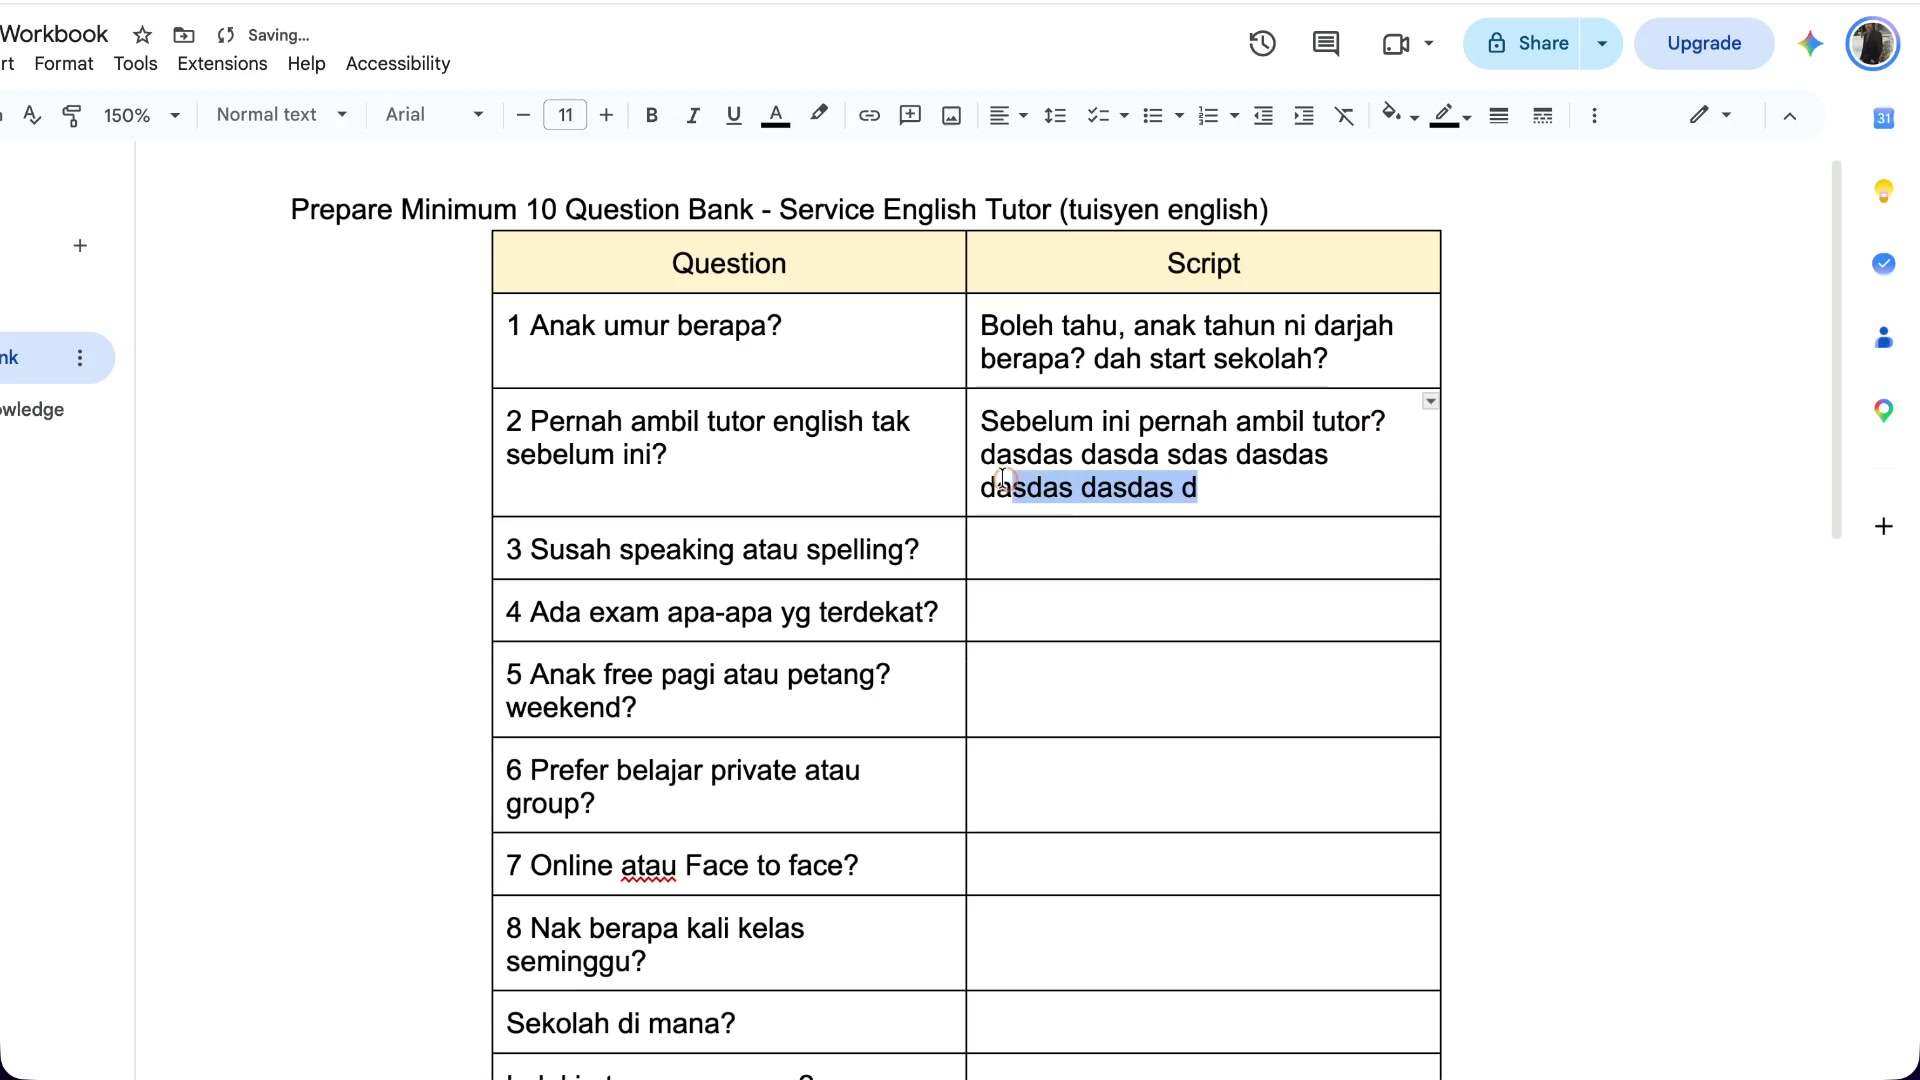Choose the text color swatch
This screenshot has height=1080, width=1920.
coord(775,115)
